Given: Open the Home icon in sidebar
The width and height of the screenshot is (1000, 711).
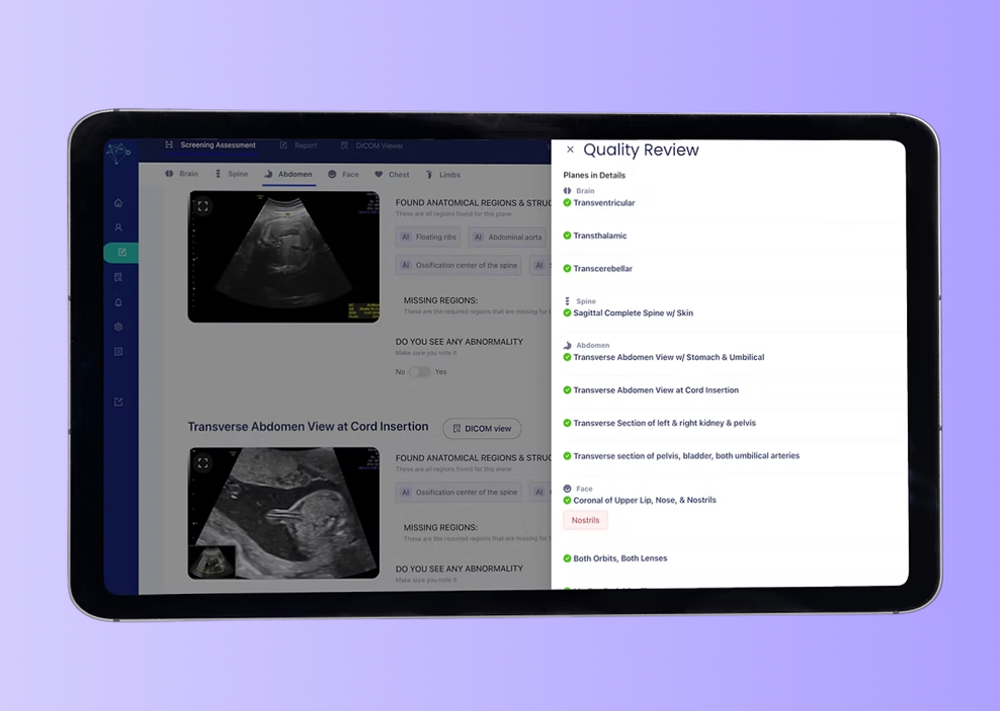Looking at the screenshot, I should (118, 203).
